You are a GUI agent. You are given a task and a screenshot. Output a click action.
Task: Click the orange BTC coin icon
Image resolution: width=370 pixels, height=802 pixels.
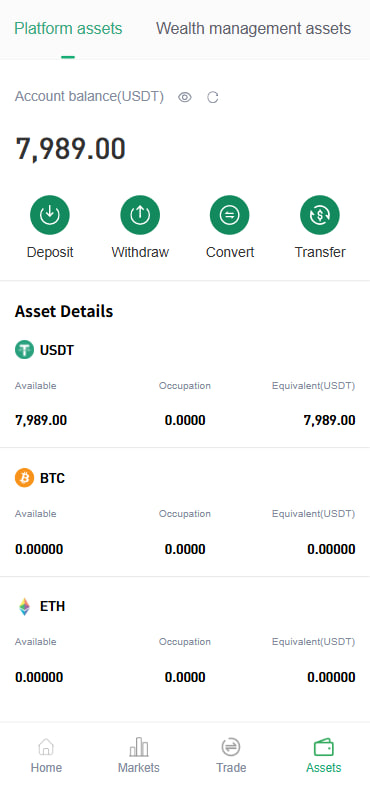[24, 478]
